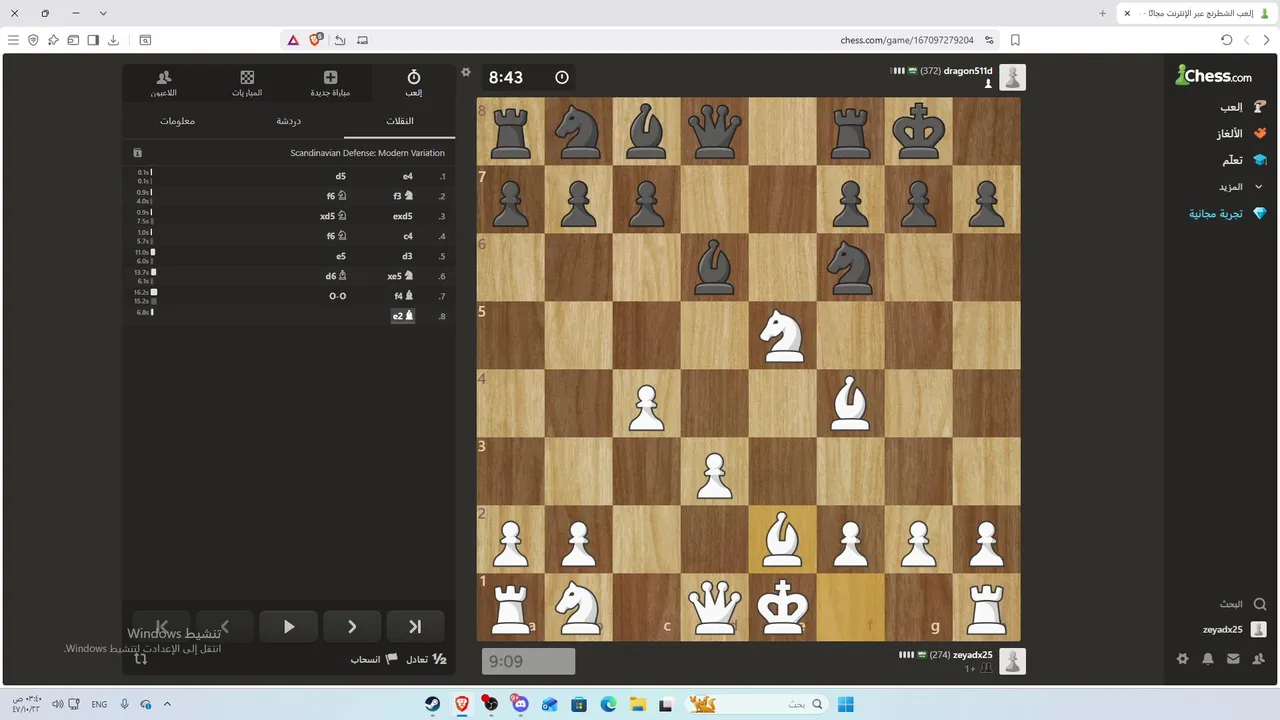
Task: Select move c4 in move list
Action: click(x=408, y=236)
